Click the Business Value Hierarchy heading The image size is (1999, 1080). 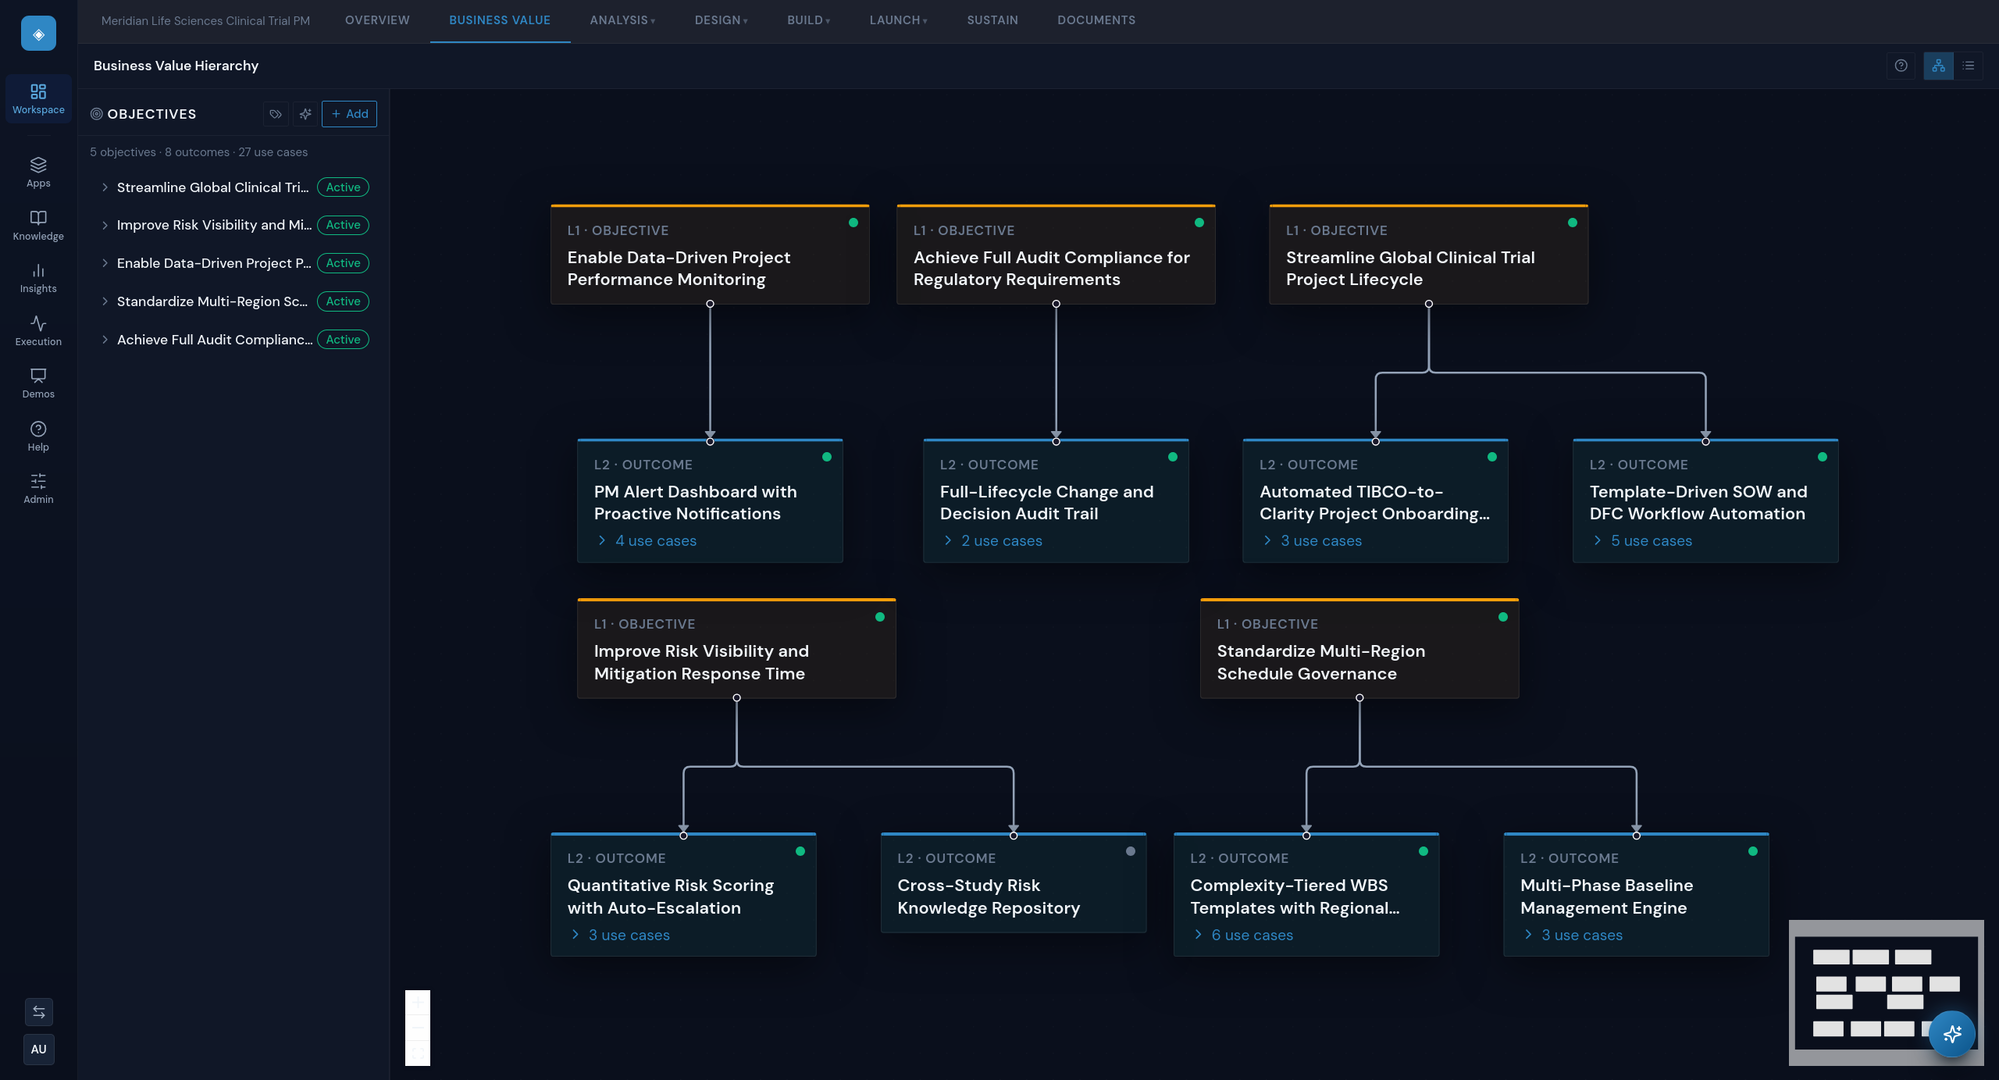pyautogui.click(x=176, y=66)
